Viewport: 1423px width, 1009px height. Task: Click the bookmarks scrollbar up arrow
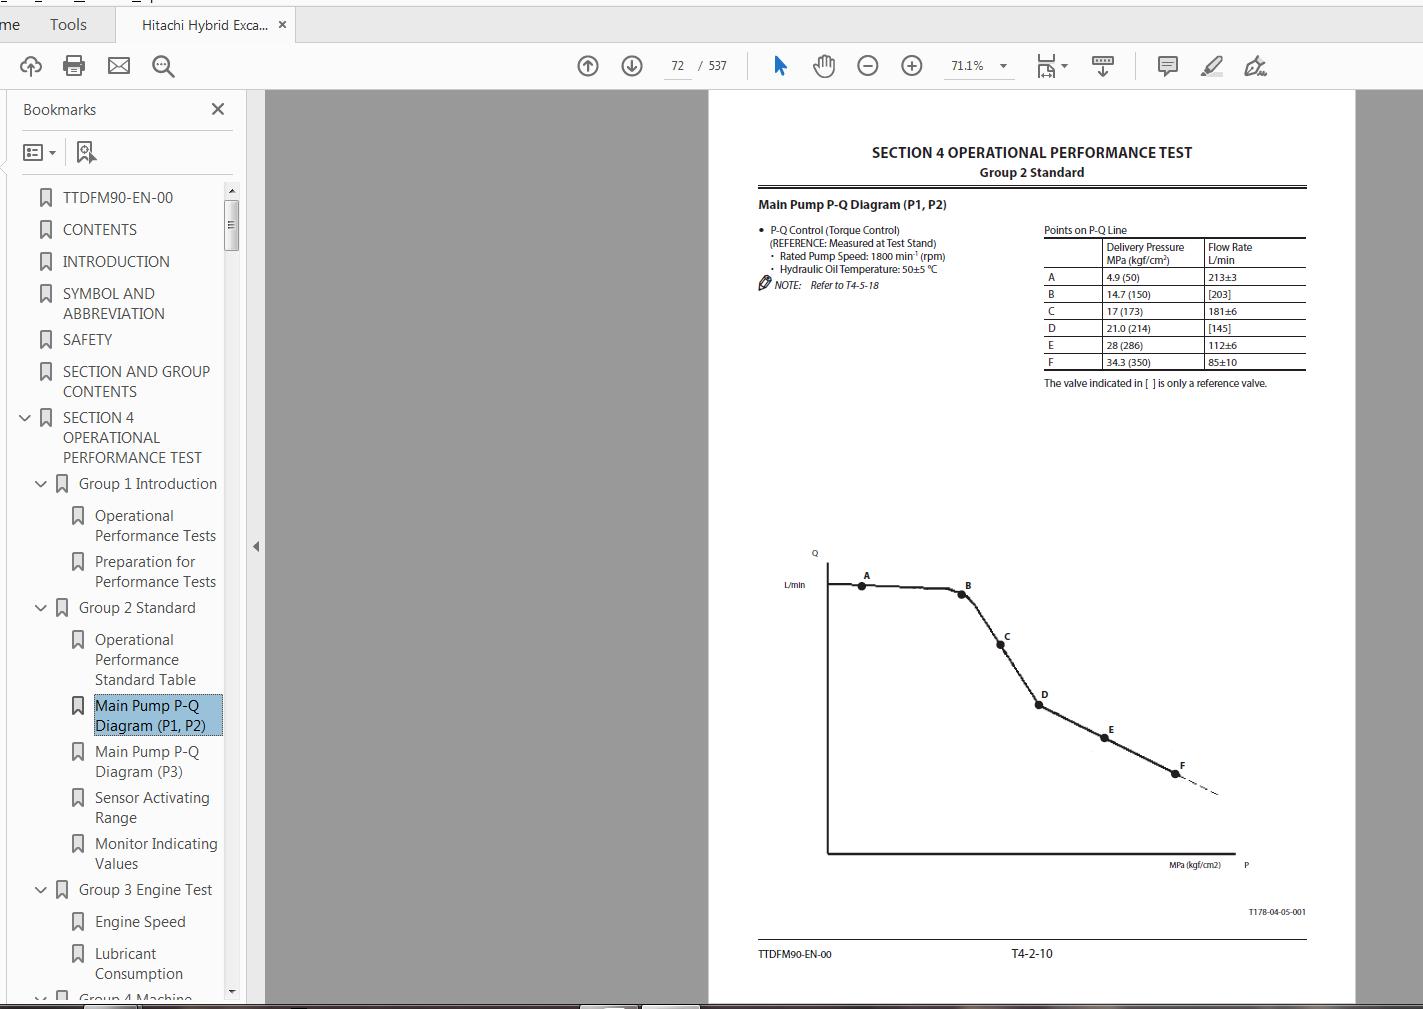pos(232,190)
